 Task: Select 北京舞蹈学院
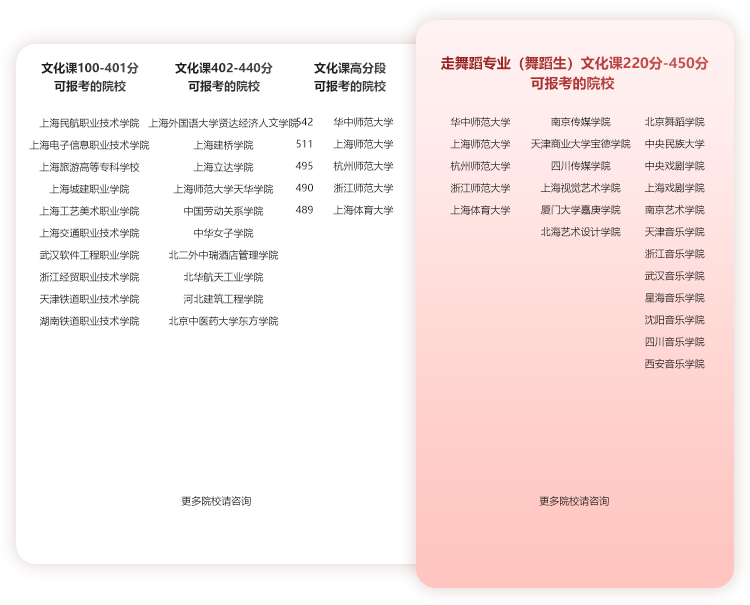tap(674, 122)
